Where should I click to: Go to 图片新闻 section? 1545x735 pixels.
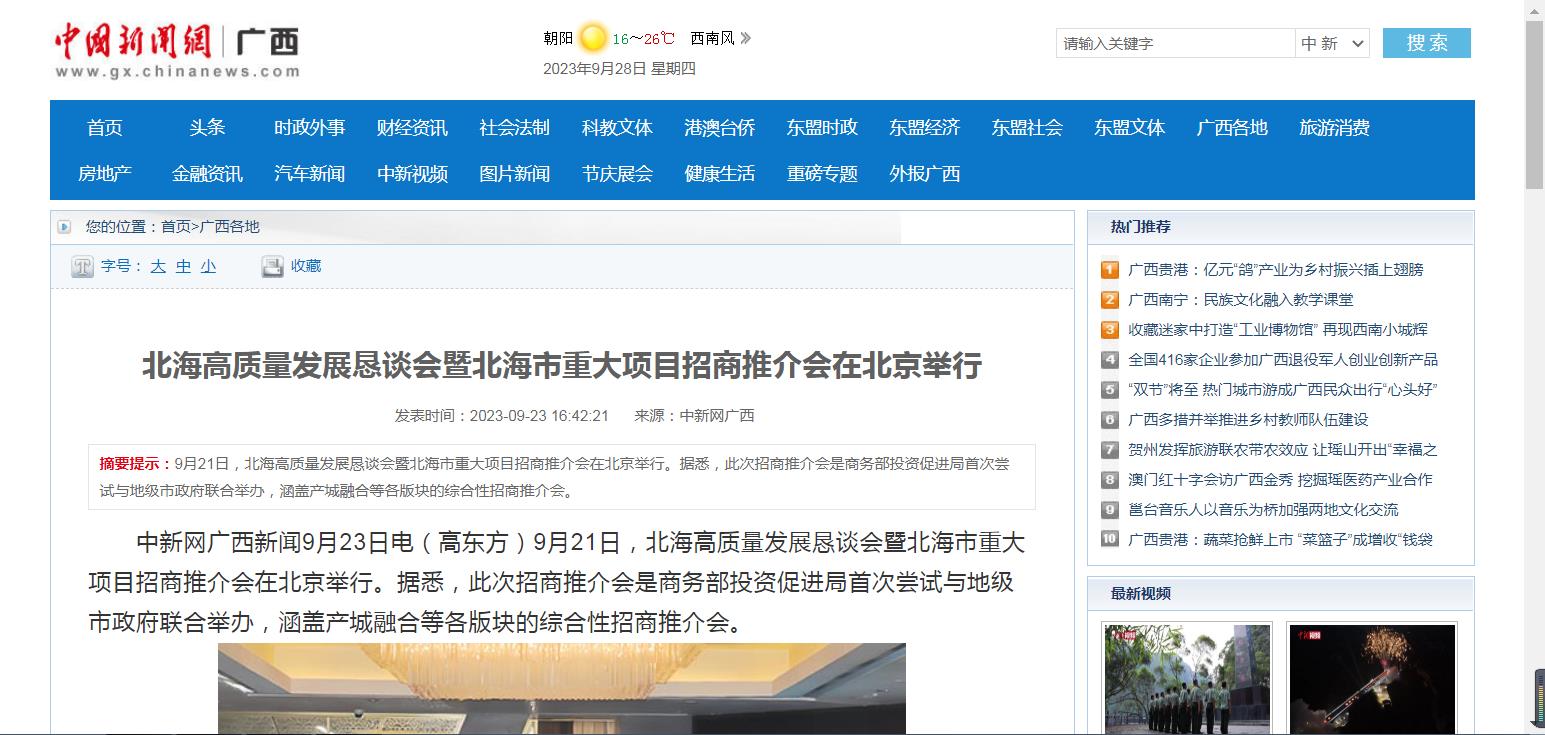coord(514,174)
